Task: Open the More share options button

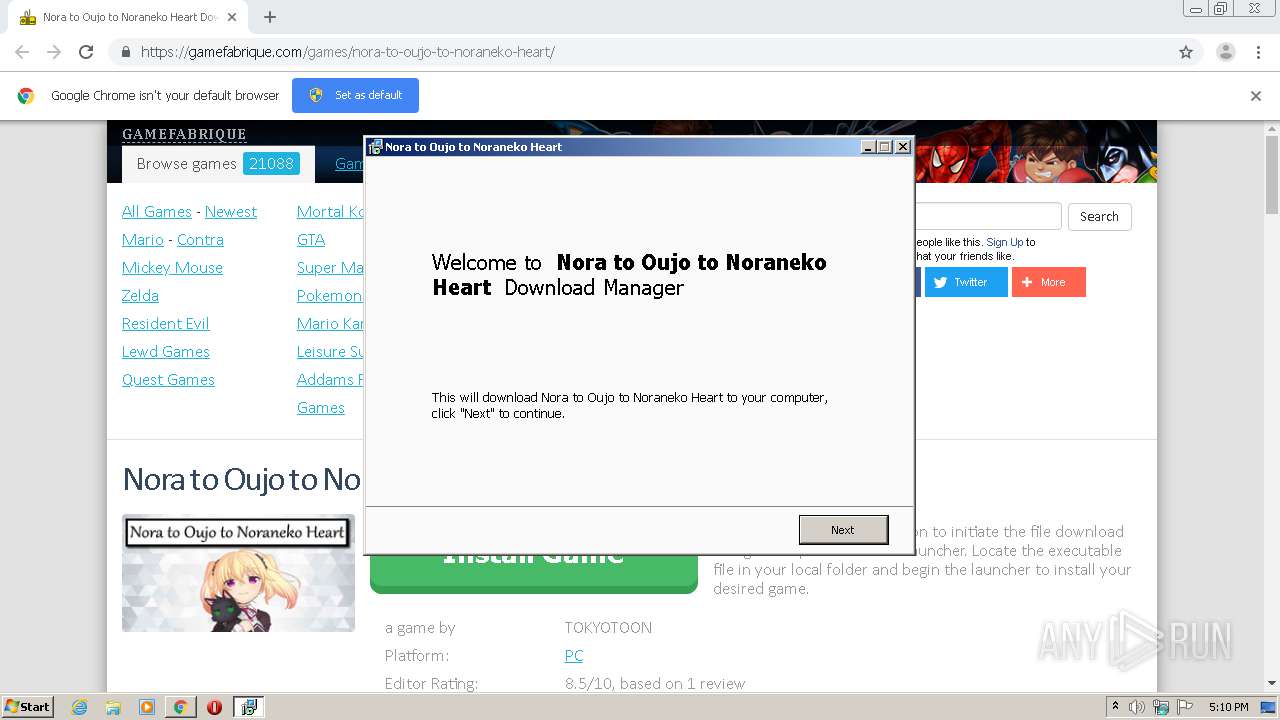Action: point(1048,282)
